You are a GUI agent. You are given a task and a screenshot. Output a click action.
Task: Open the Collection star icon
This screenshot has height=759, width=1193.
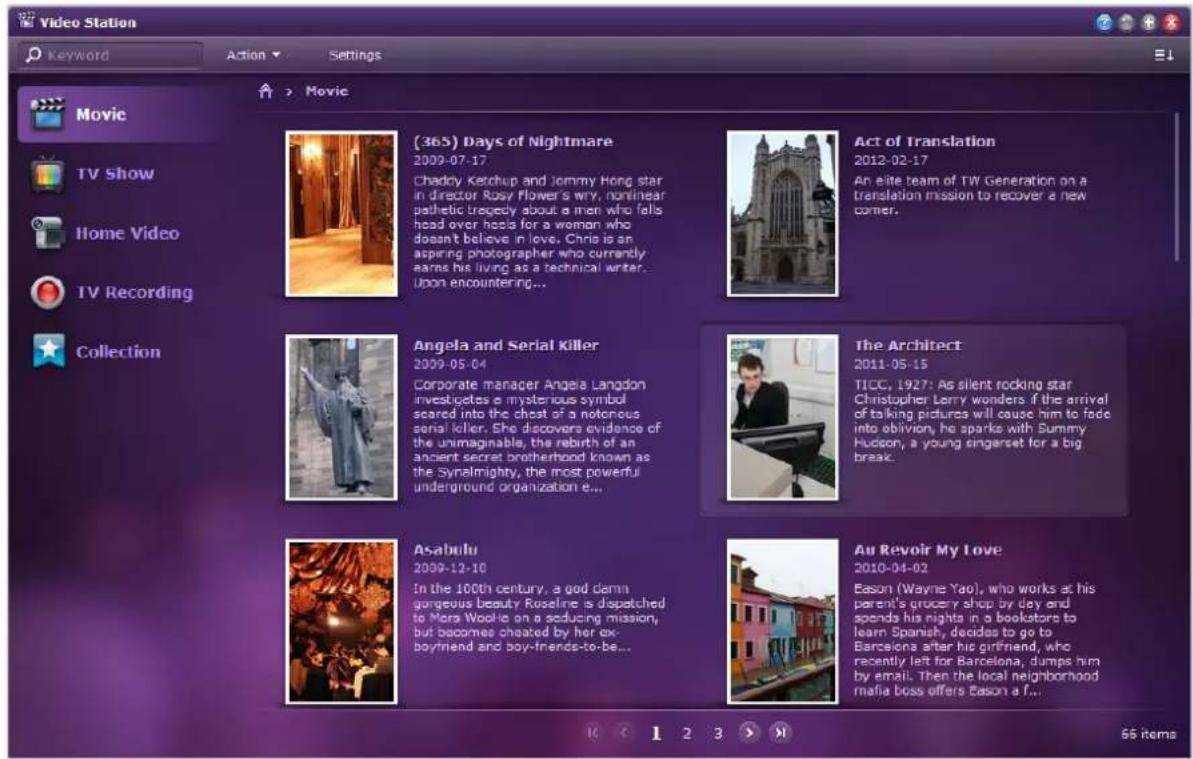pos(48,351)
